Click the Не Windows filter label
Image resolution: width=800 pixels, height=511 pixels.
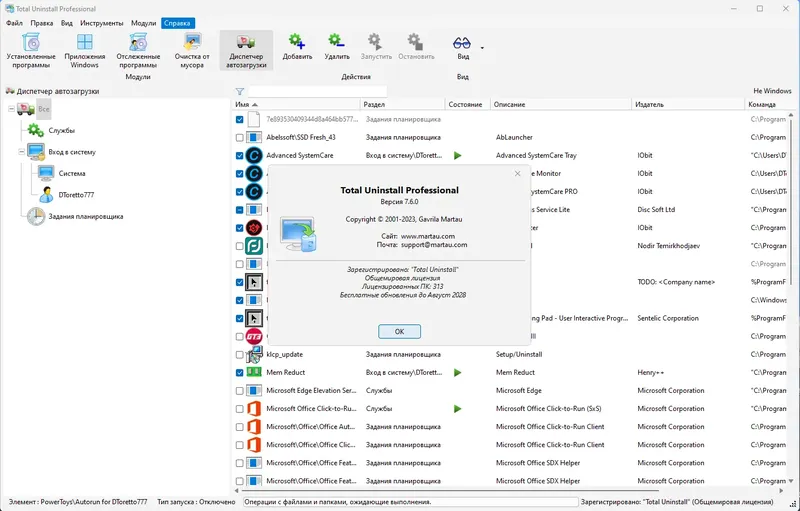[x=772, y=91]
